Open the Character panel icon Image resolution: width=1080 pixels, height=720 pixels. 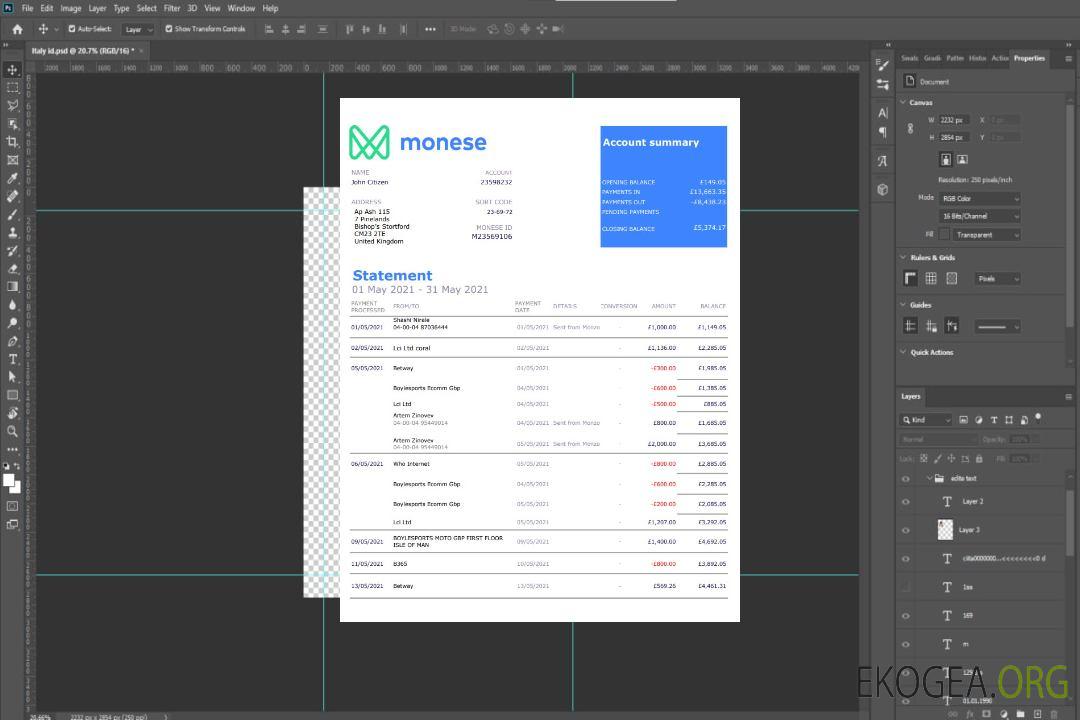pyautogui.click(x=883, y=112)
